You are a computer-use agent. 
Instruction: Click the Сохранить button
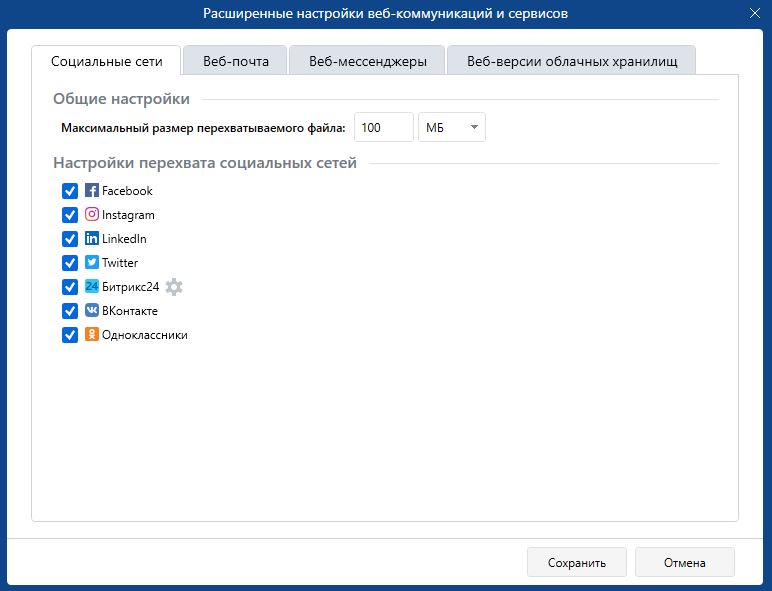click(577, 562)
